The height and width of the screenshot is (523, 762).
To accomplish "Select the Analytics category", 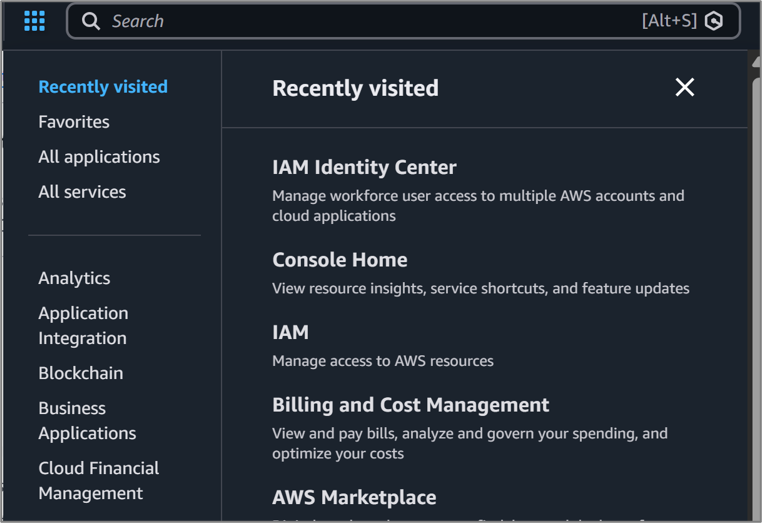I will point(74,278).
